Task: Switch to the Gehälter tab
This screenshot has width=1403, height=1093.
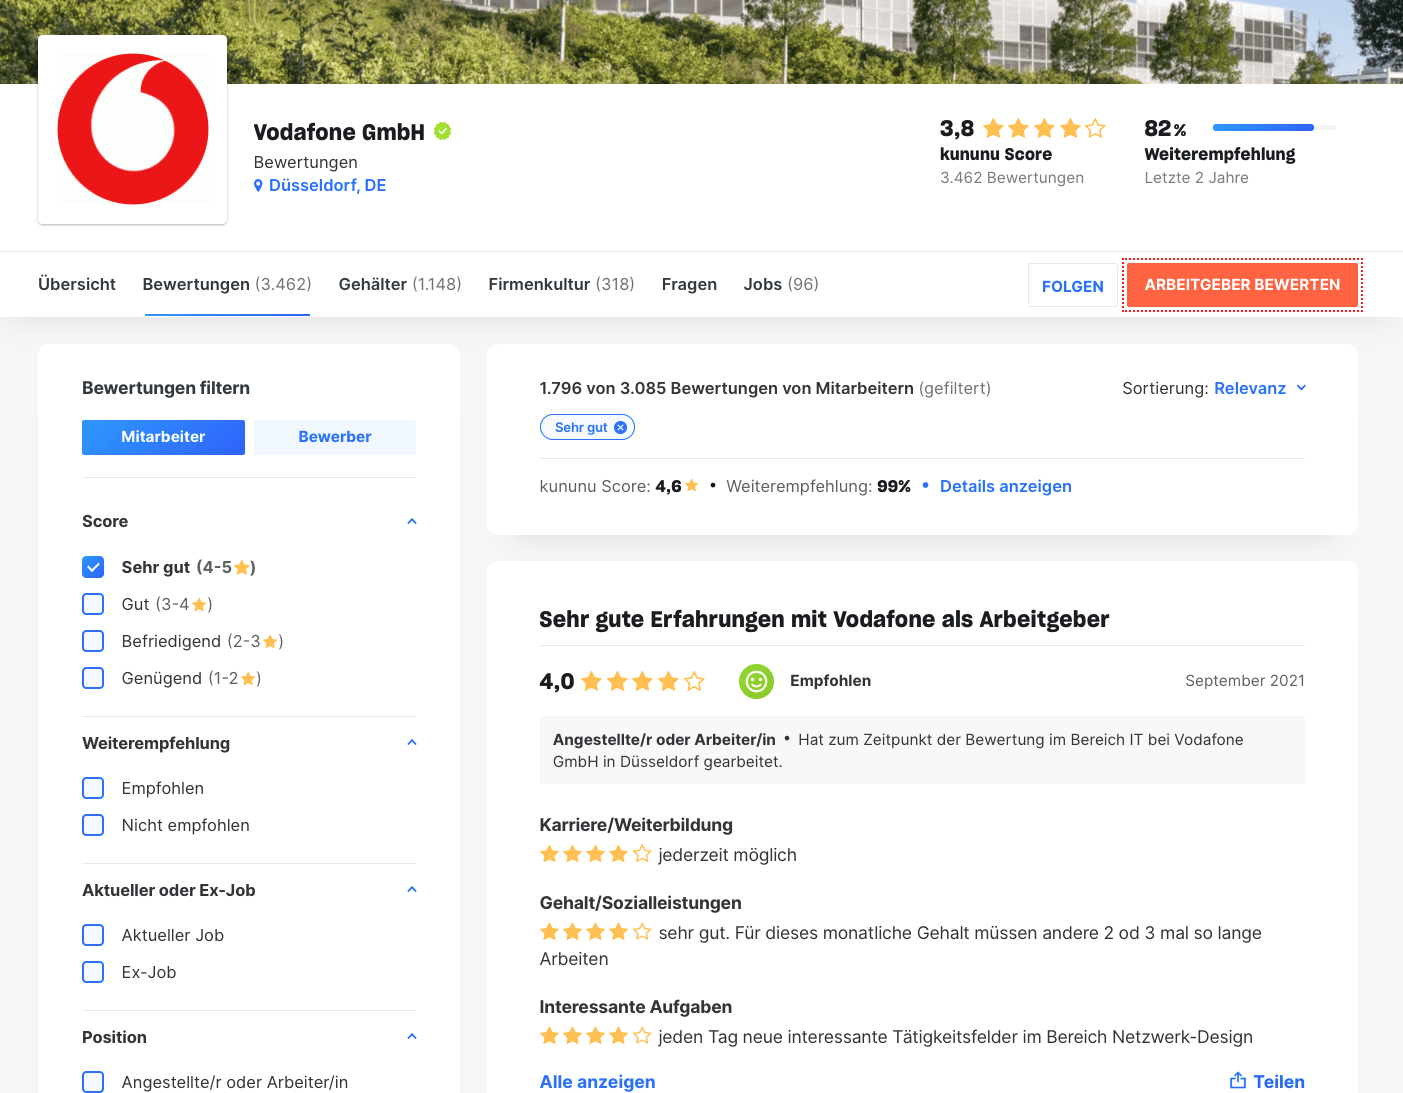Action: (399, 284)
